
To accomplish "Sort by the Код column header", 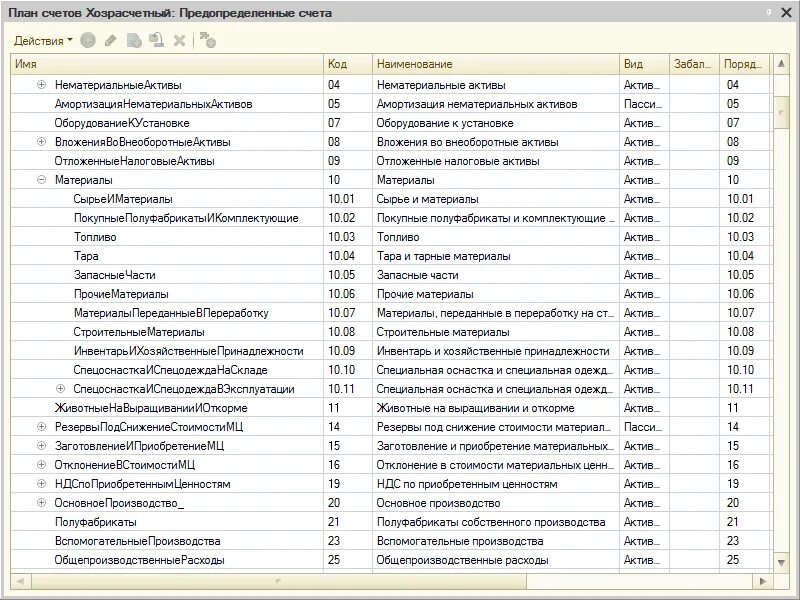I will [348, 64].
